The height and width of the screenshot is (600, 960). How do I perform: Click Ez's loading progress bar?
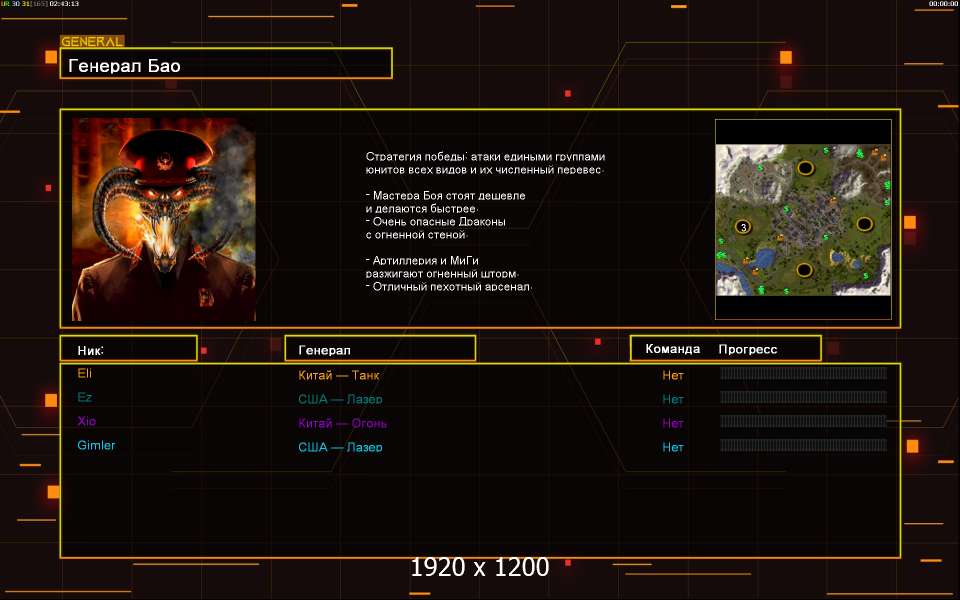[803, 397]
